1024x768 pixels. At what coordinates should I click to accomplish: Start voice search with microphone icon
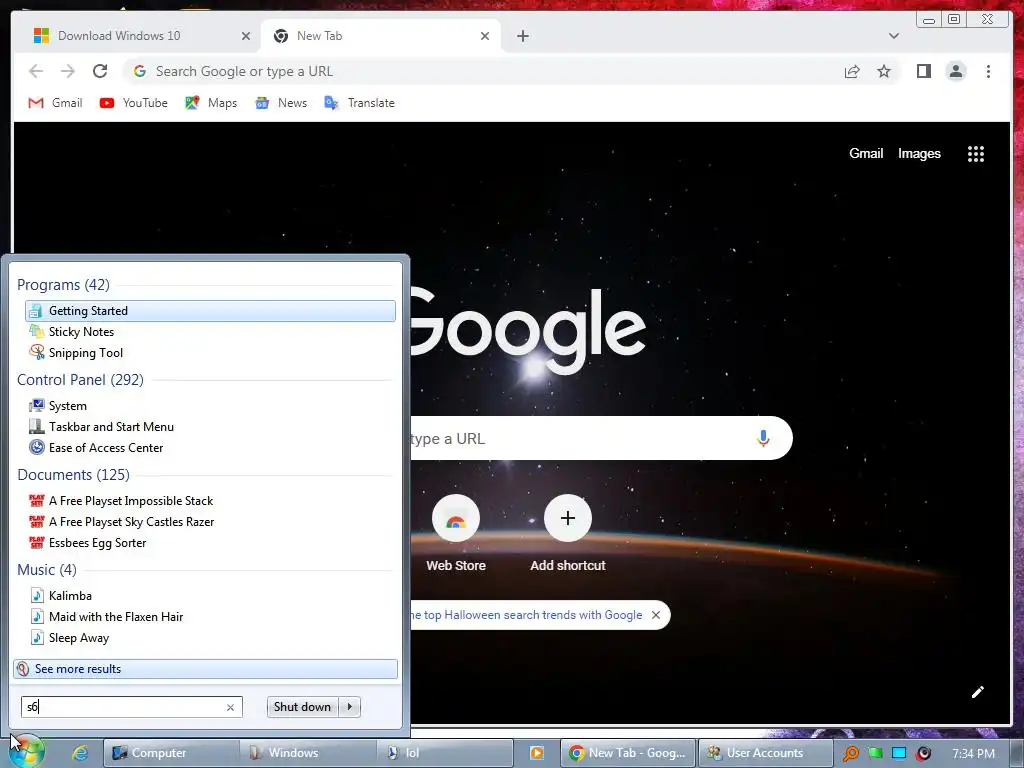click(763, 438)
